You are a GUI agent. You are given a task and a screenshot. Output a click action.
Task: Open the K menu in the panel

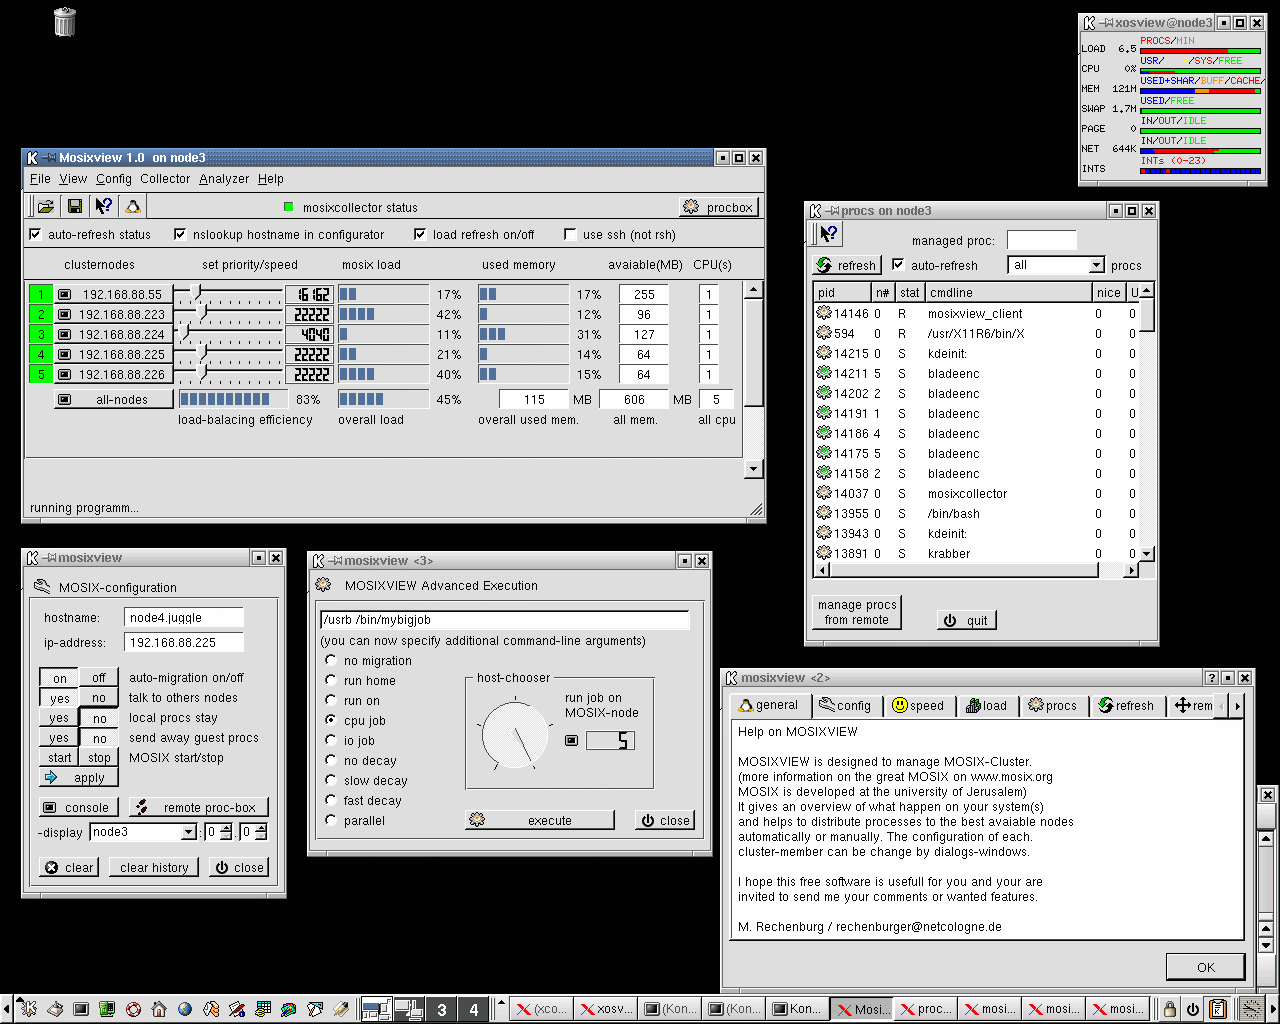(x=29, y=1009)
